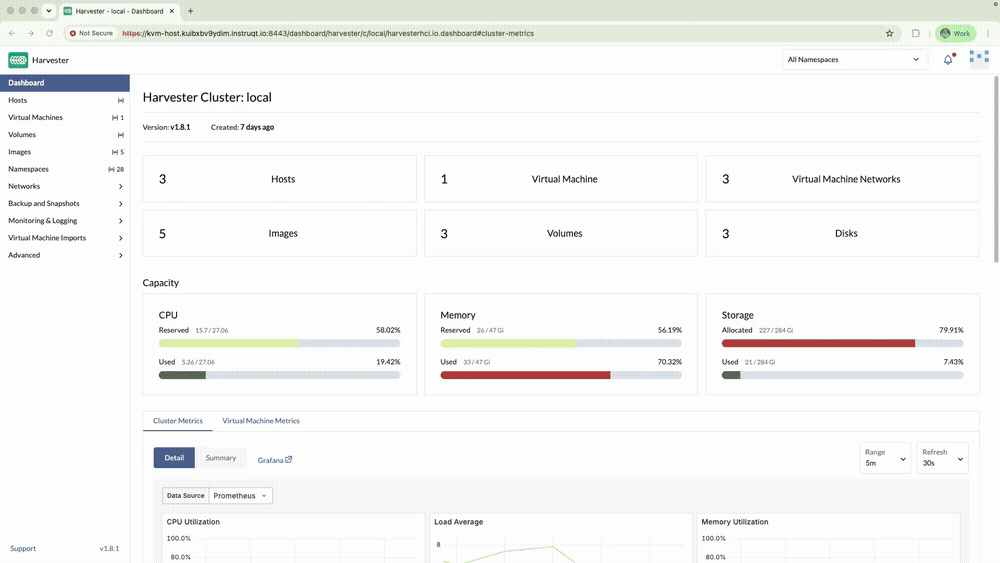Click the Created 7 days ago text

(x=242, y=127)
